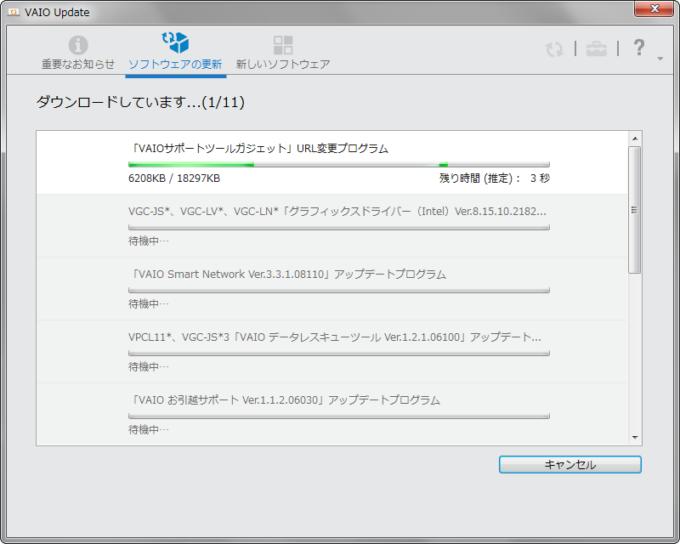
Task: Select the VAIO お引越サポート update entry
Action: click(x=285, y=400)
